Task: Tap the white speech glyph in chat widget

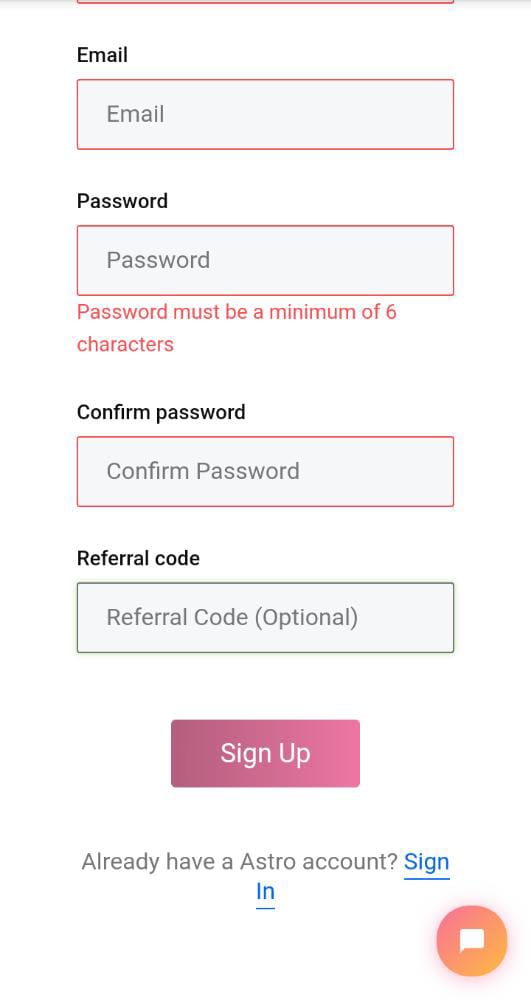Action: tap(472, 941)
